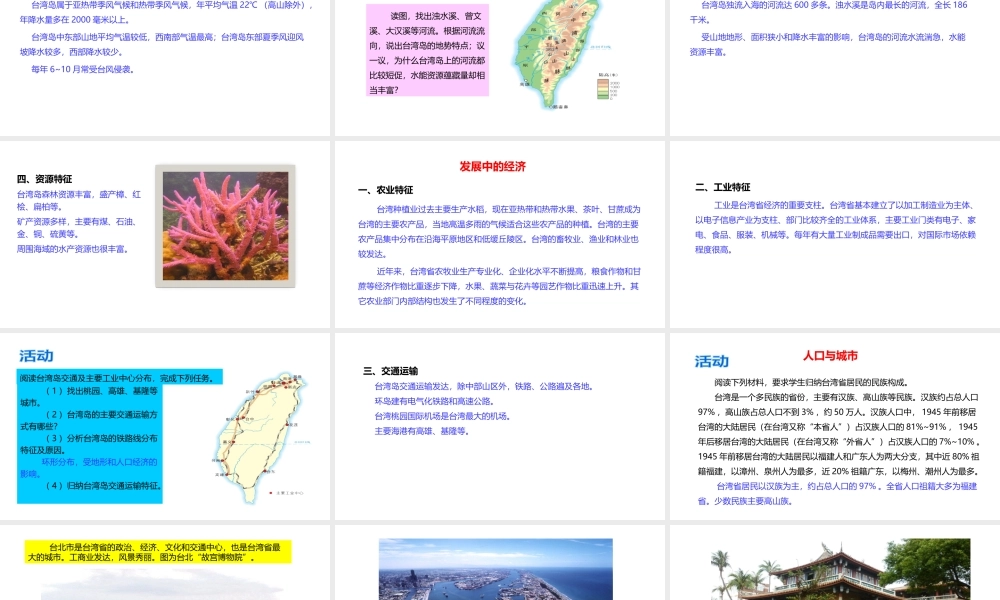The image size is (1000, 600).
Task: Open the 人口与城市 activity slide
Action: click(x=835, y=426)
